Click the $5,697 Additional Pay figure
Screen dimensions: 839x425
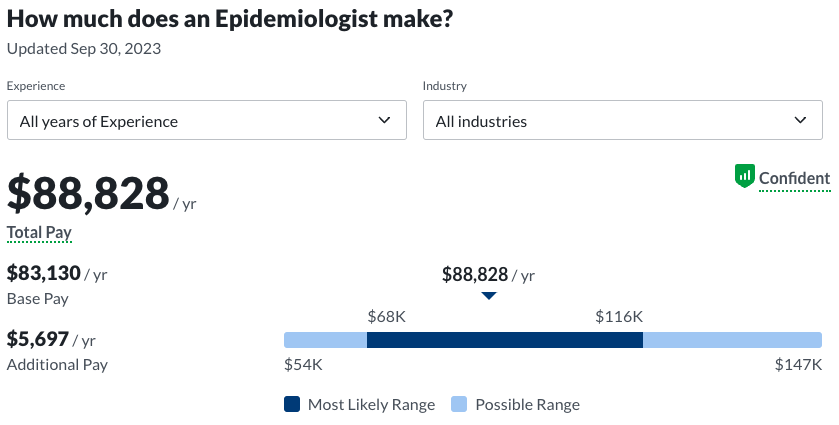[37, 340]
